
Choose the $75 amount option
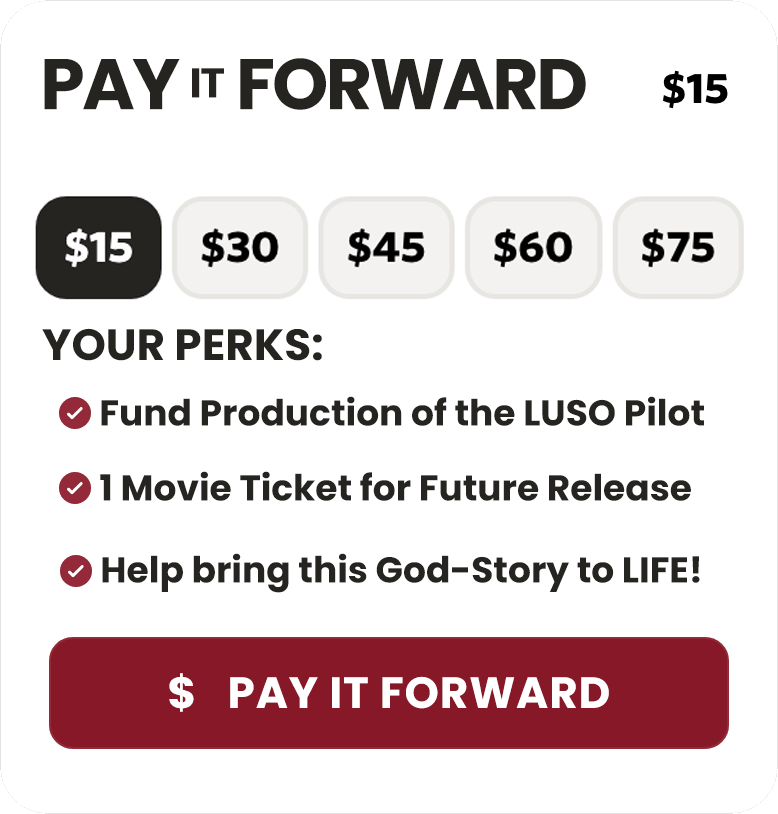pos(678,248)
